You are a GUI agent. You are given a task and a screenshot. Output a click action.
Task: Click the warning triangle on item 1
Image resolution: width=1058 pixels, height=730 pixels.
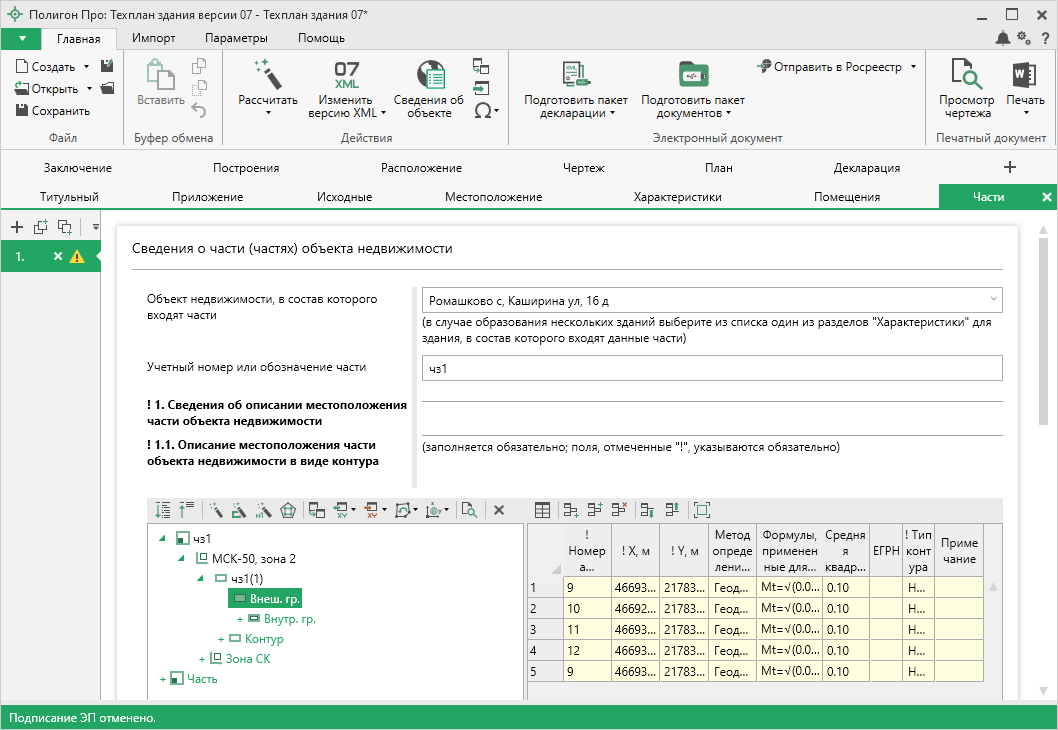coord(77,257)
